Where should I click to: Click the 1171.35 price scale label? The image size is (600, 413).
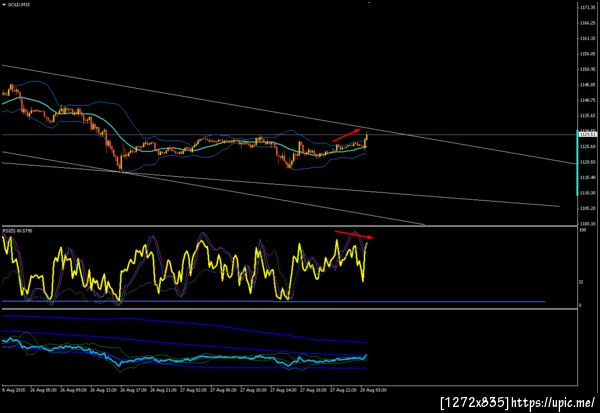coord(587,7)
